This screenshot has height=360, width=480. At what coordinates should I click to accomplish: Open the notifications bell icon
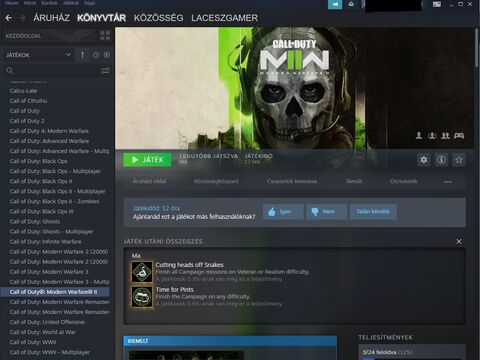[351, 4]
